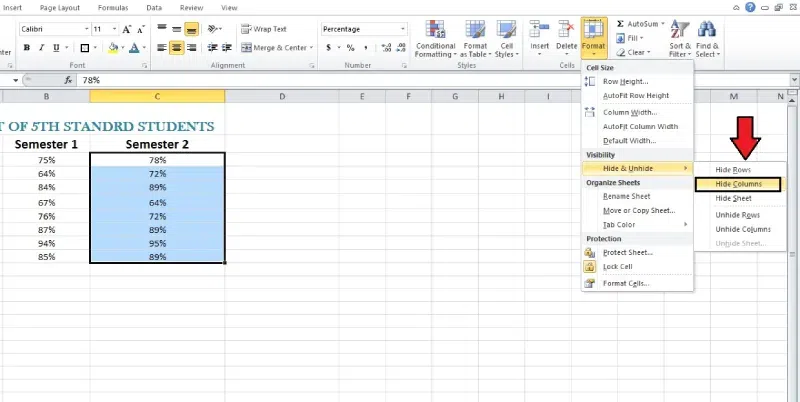Decrease font size with Shrink Font icon
Image resolution: width=800 pixels, height=402 pixels.
[141, 30]
